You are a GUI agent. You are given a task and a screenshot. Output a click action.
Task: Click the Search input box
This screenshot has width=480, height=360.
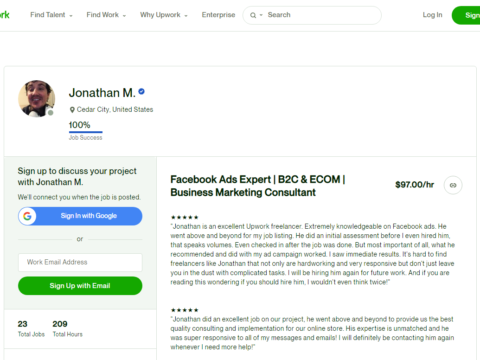312,15
